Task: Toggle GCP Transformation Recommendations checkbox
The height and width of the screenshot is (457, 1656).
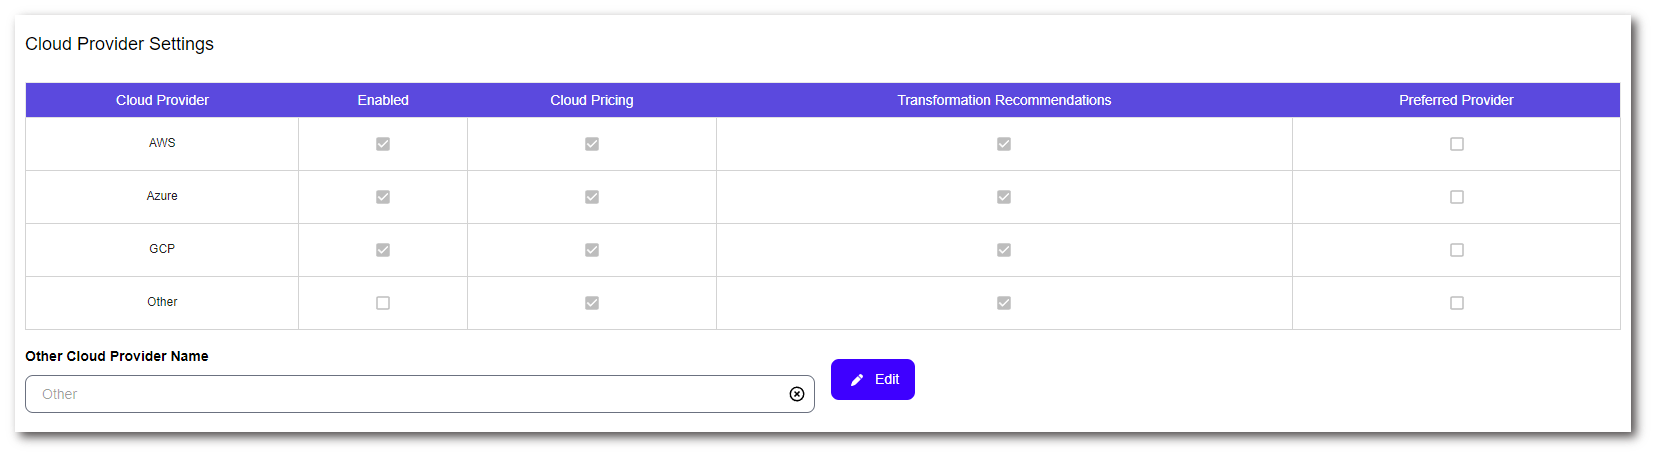Action: tap(1004, 250)
